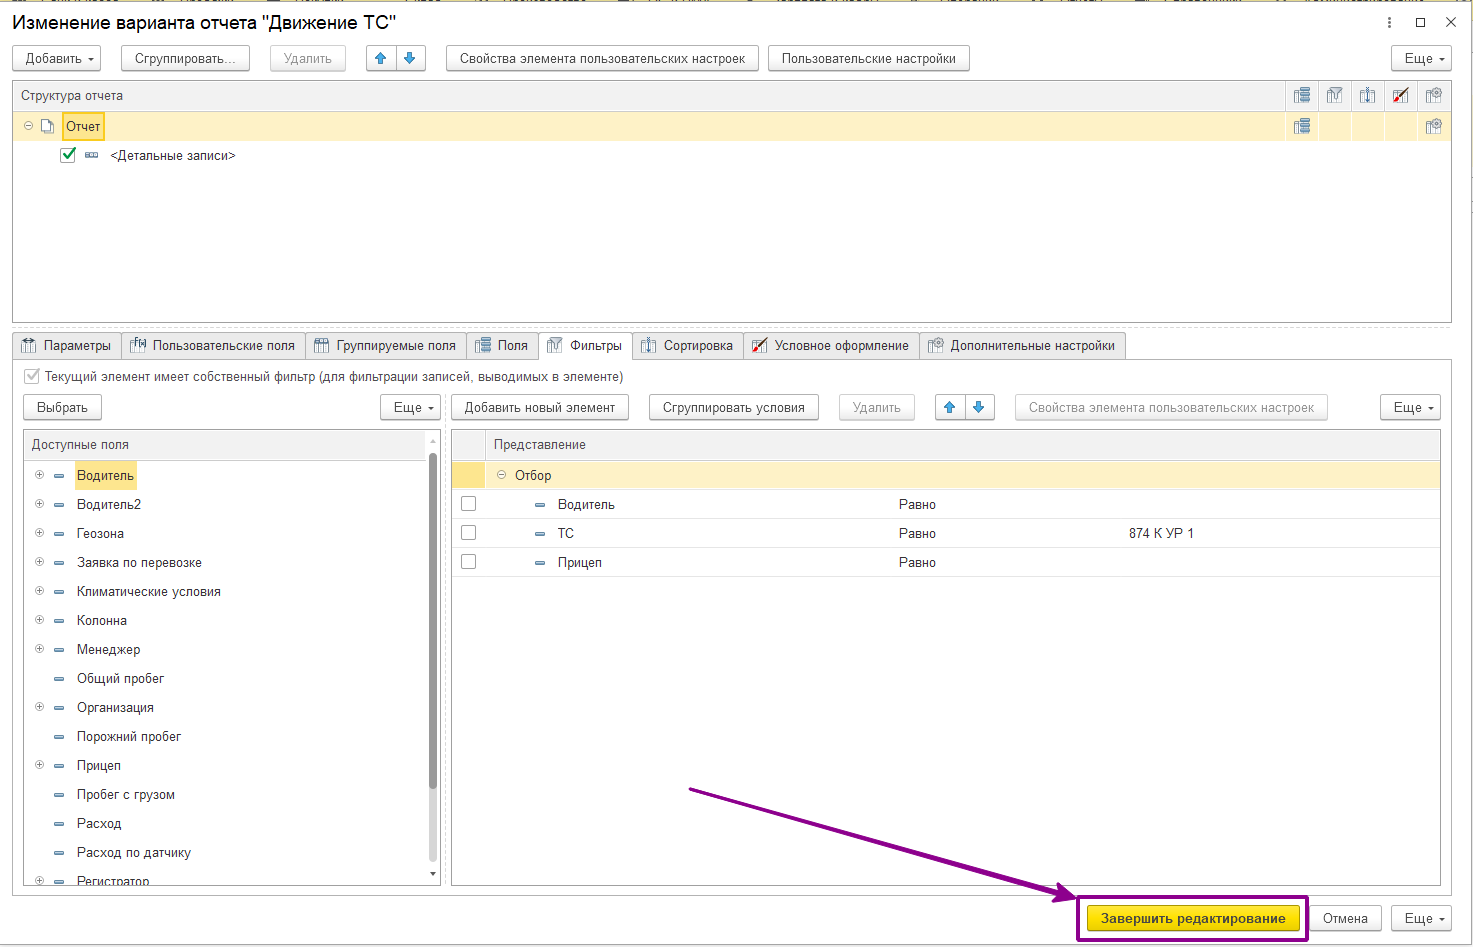Click scrollbar up arrow in Доступные поля
Image resolution: width=1473 pixels, height=947 pixels.
pos(433,440)
